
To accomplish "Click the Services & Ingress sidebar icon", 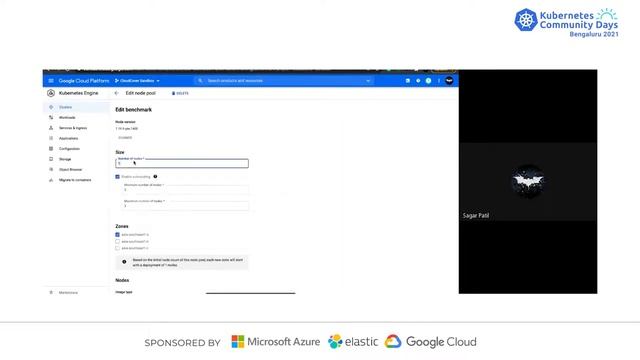I will [x=51, y=128].
